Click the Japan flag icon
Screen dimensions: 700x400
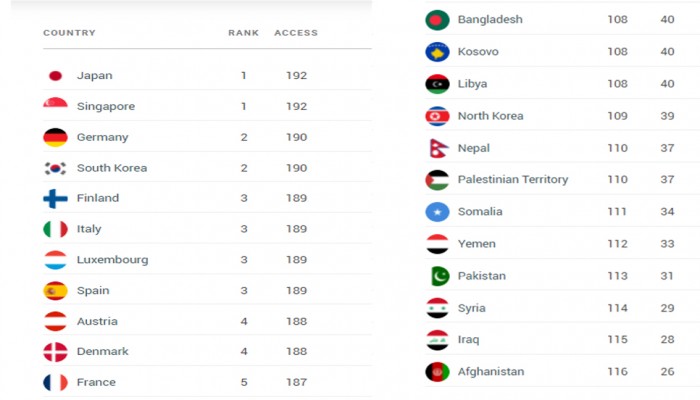[55, 75]
